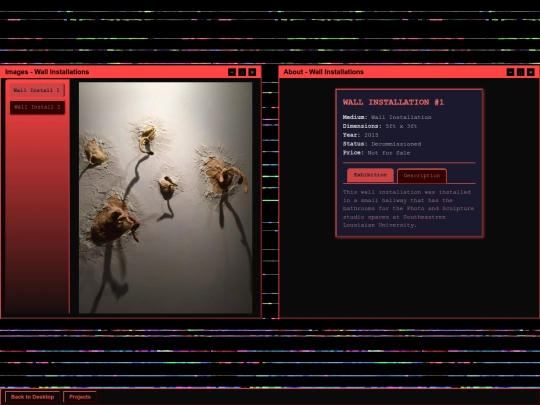Viewport: 540px width, 405px height.
Task: Click the Back to Desktop button
Action: coord(32,397)
